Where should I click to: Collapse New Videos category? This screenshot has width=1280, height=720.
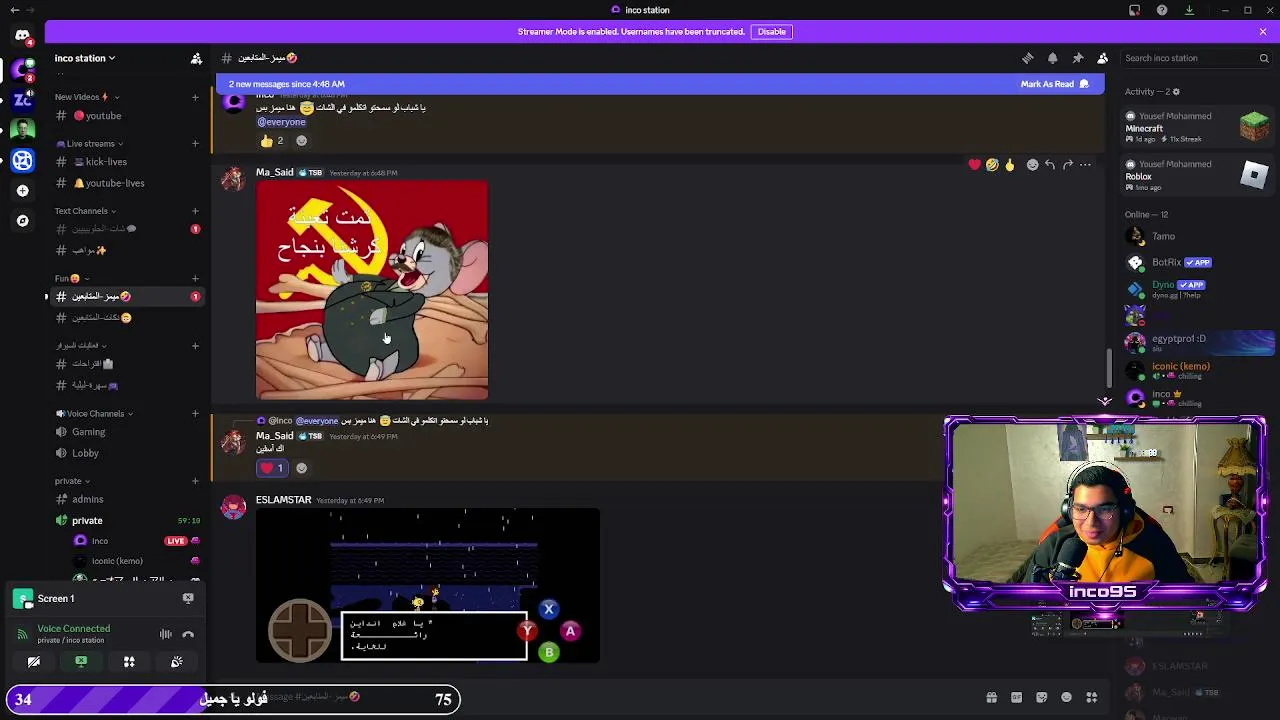[x=87, y=97]
